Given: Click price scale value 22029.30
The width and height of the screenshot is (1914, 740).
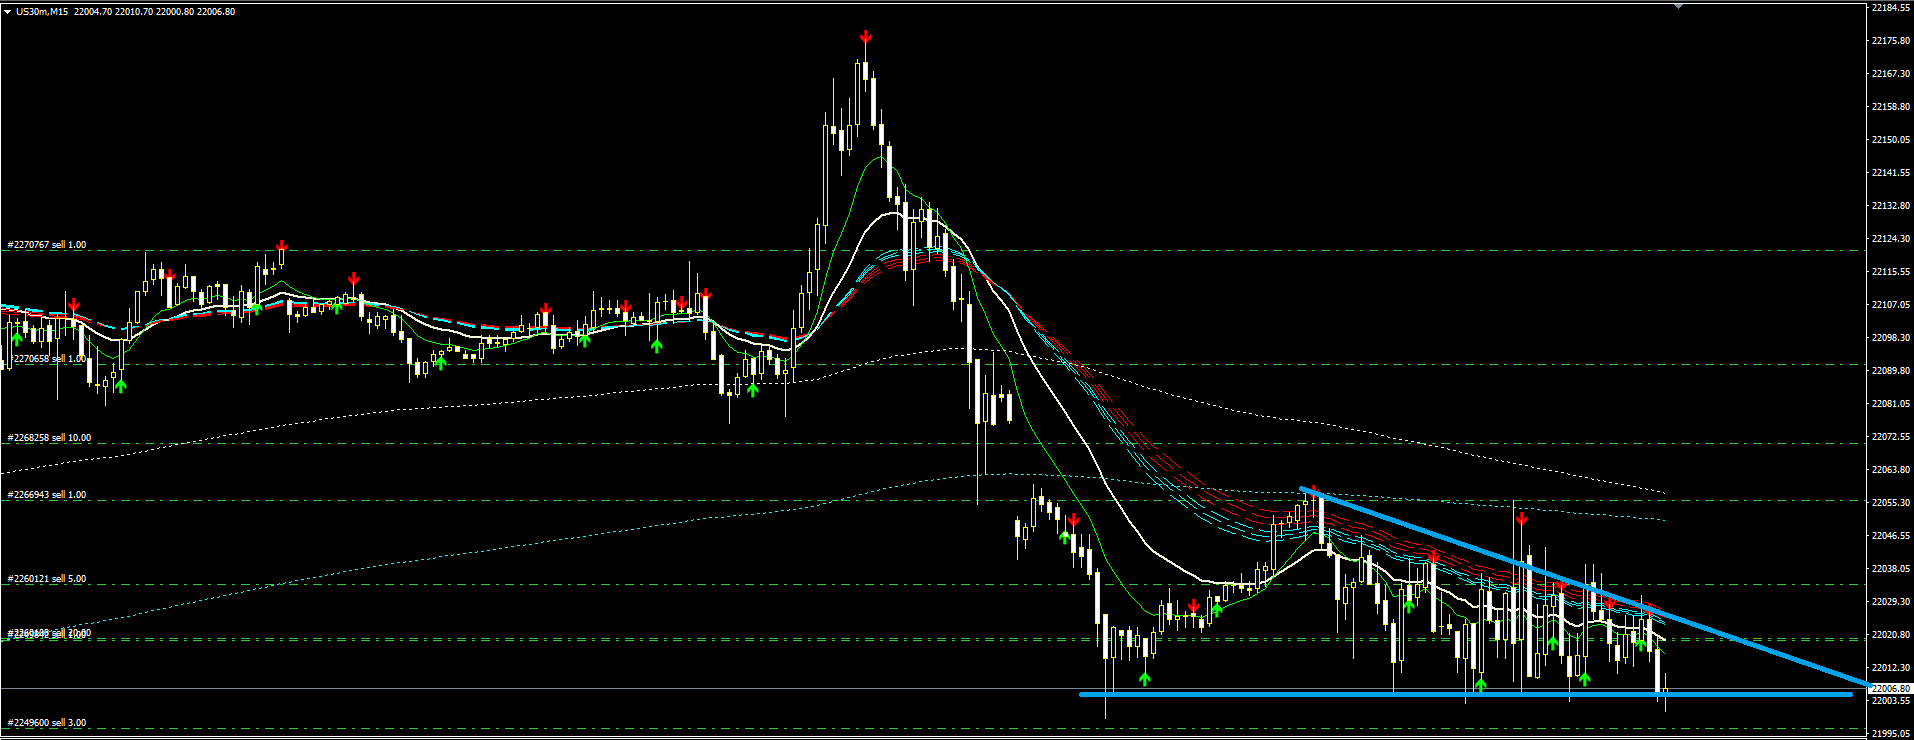Looking at the screenshot, I should (x=1891, y=602).
